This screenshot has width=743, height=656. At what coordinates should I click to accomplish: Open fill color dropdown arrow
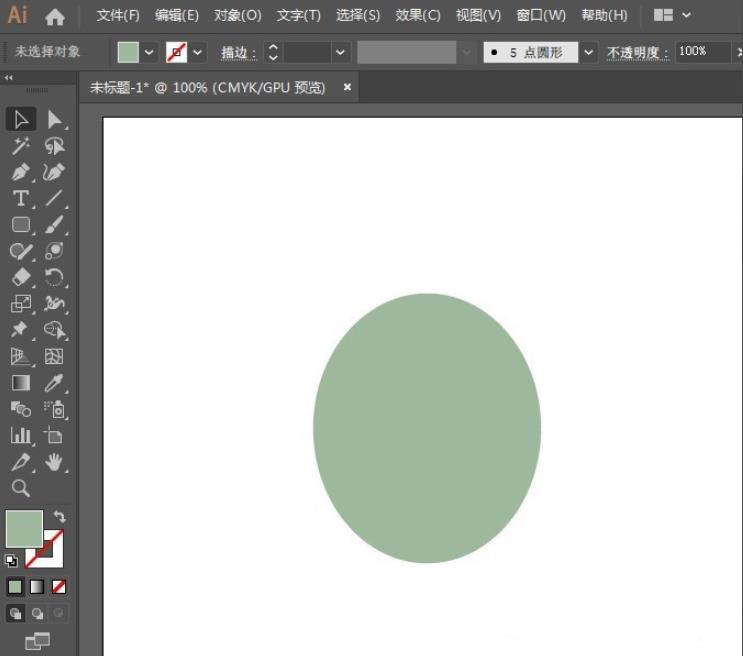(149, 52)
